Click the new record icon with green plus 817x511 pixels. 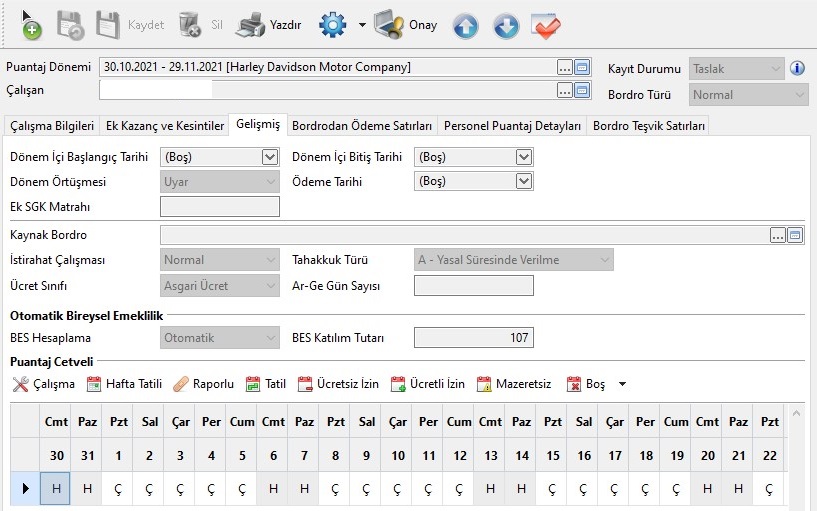(30, 25)
